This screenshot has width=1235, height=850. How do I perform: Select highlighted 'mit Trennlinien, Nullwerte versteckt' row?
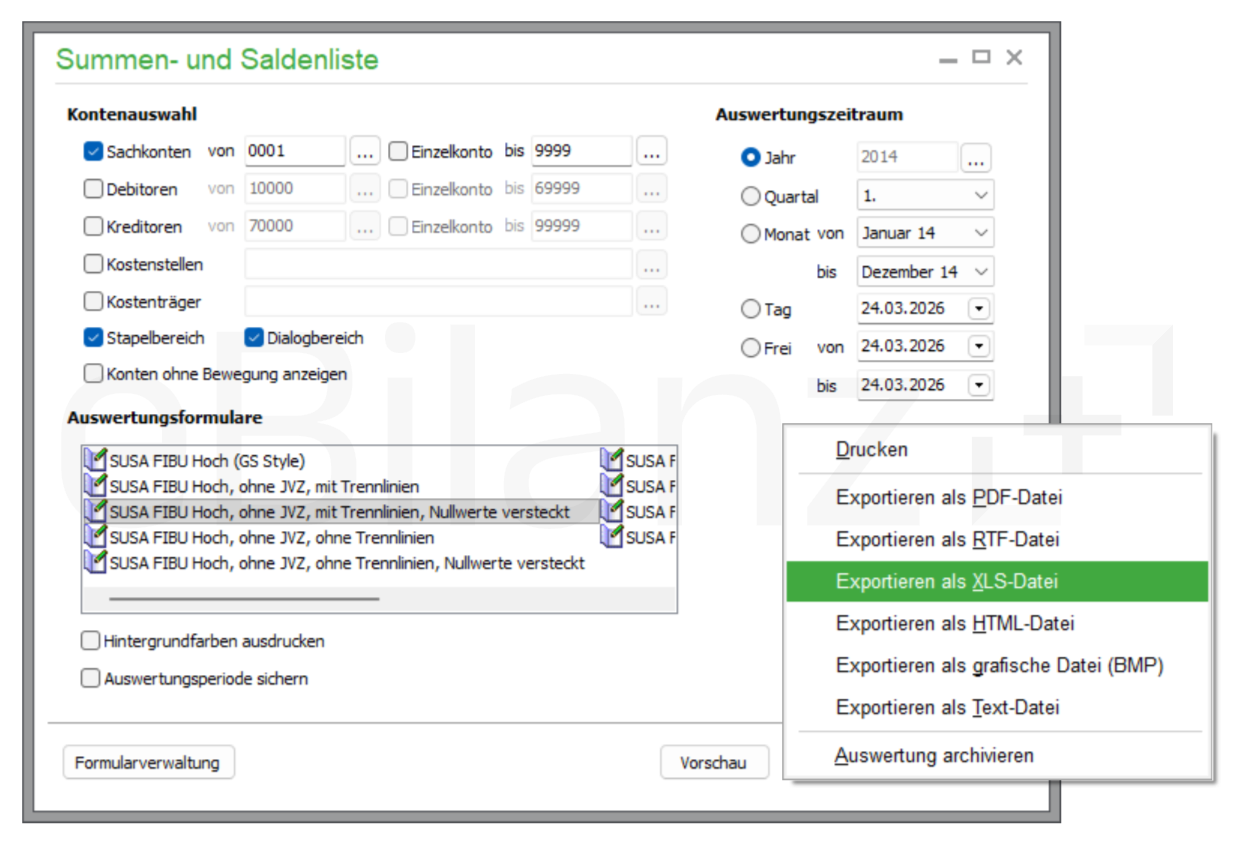click(x=340, y=512)
